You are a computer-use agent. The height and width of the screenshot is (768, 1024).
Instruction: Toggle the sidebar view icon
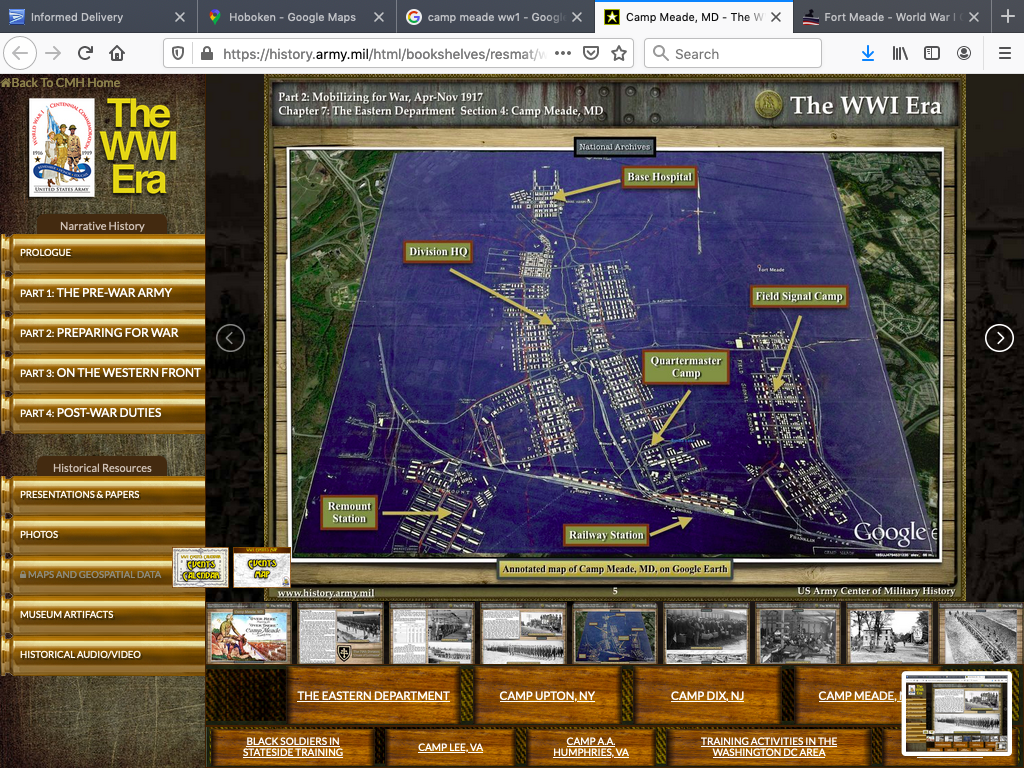click(x=932, y=54)
